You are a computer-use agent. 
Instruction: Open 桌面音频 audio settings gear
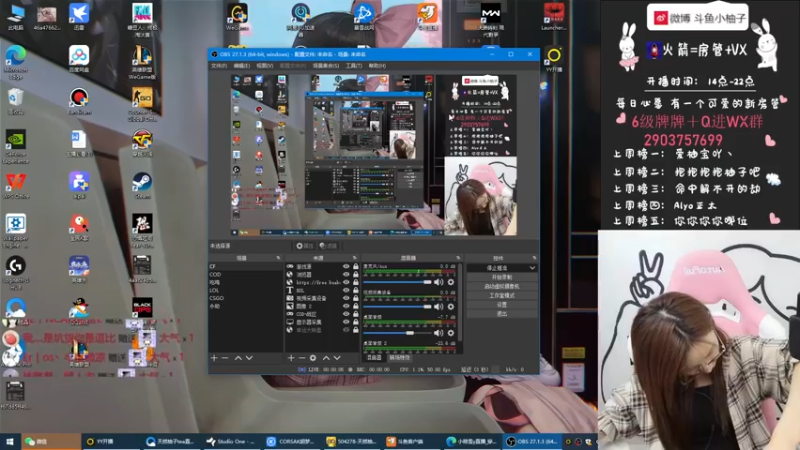click(451, 333)
